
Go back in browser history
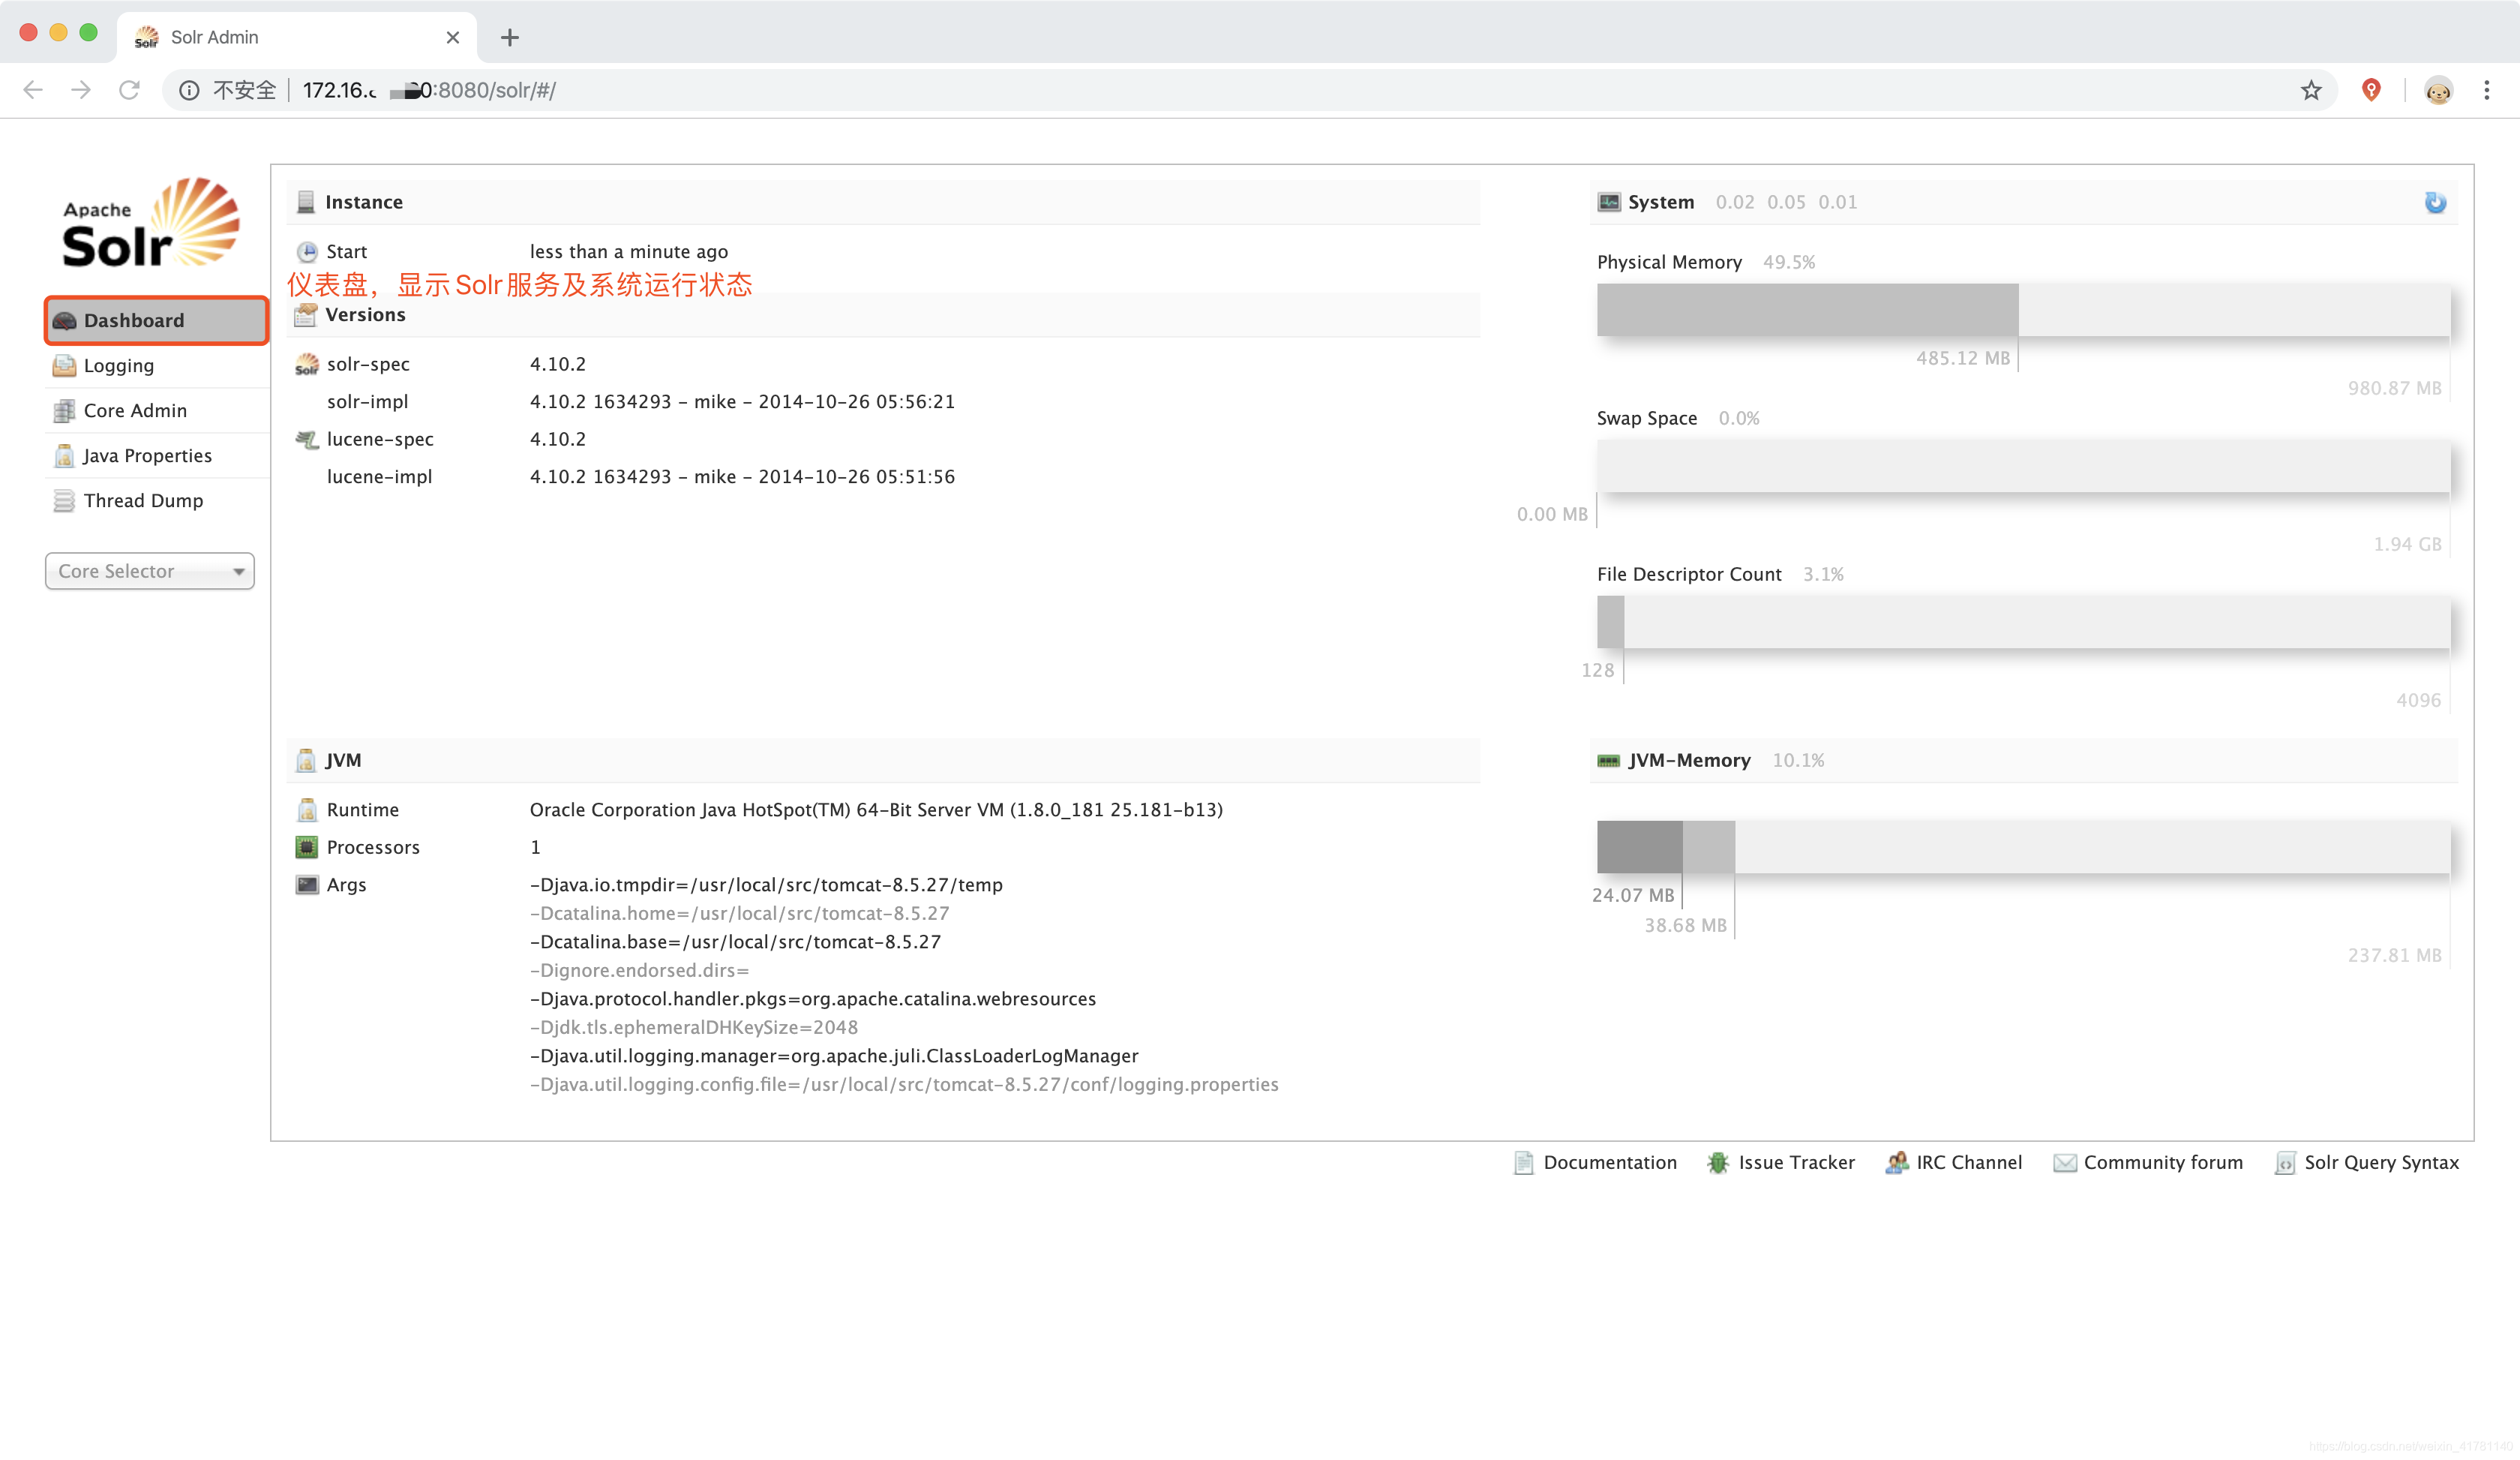coord(33,90)
